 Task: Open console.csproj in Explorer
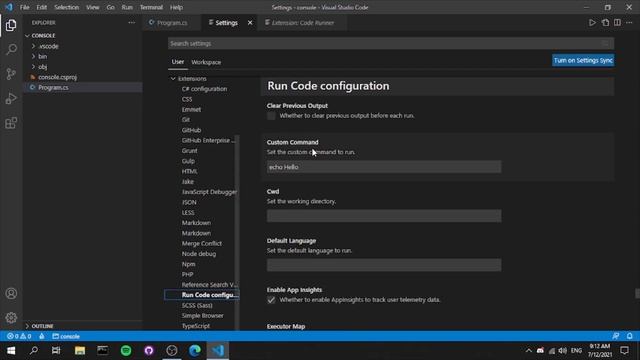[x=58, y=77]
